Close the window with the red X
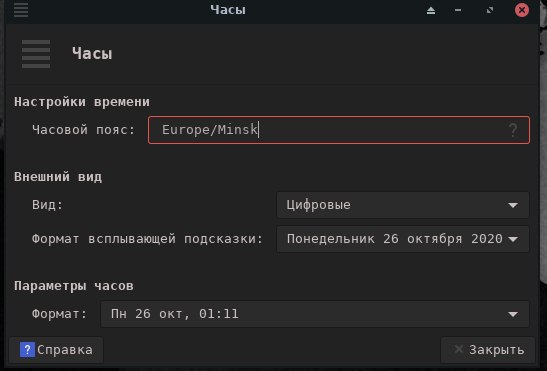This screenshot has width=547, height=371. (x=522, y=10)
